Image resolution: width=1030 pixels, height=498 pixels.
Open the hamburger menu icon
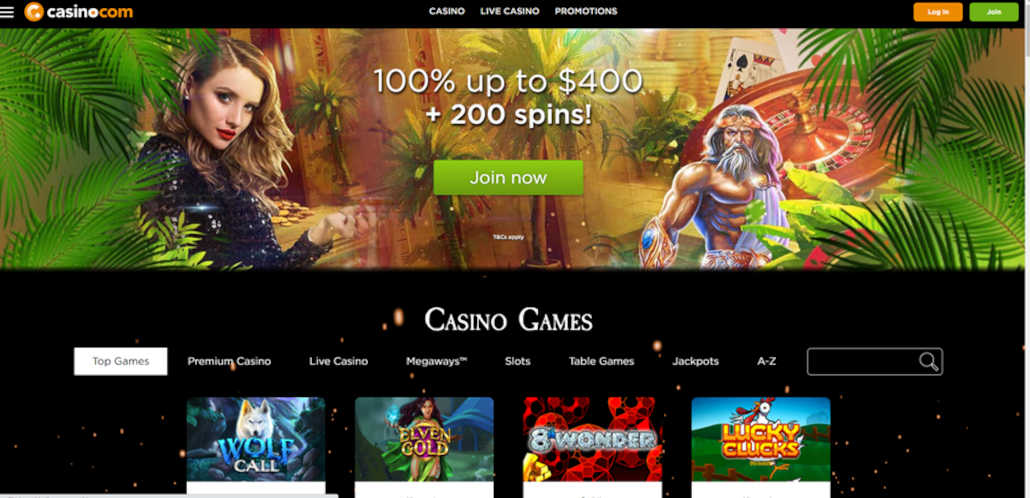point(7,12)
